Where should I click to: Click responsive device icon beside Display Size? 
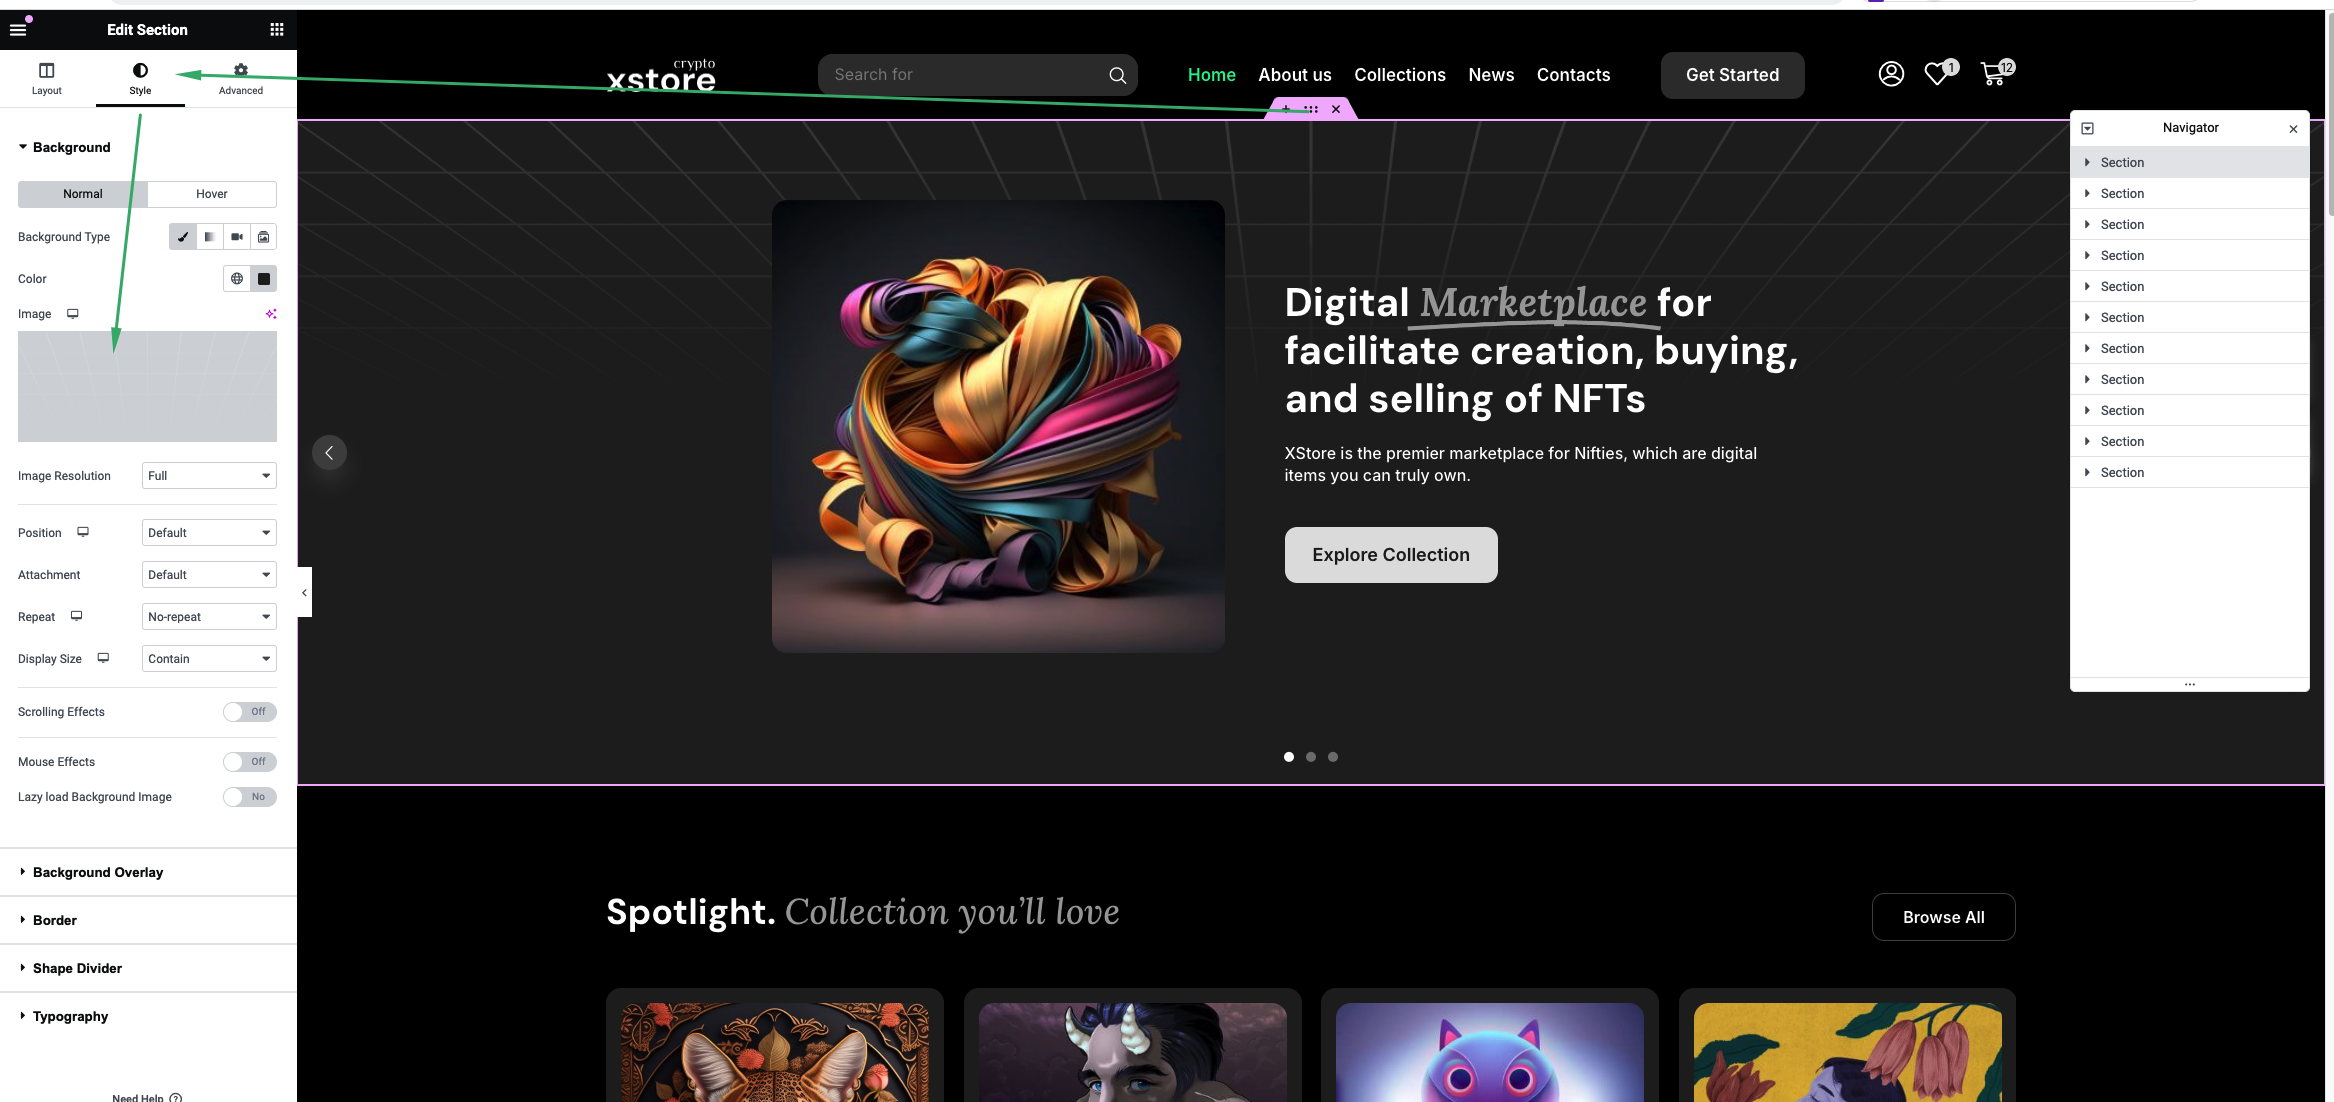(x=103, y=658)
